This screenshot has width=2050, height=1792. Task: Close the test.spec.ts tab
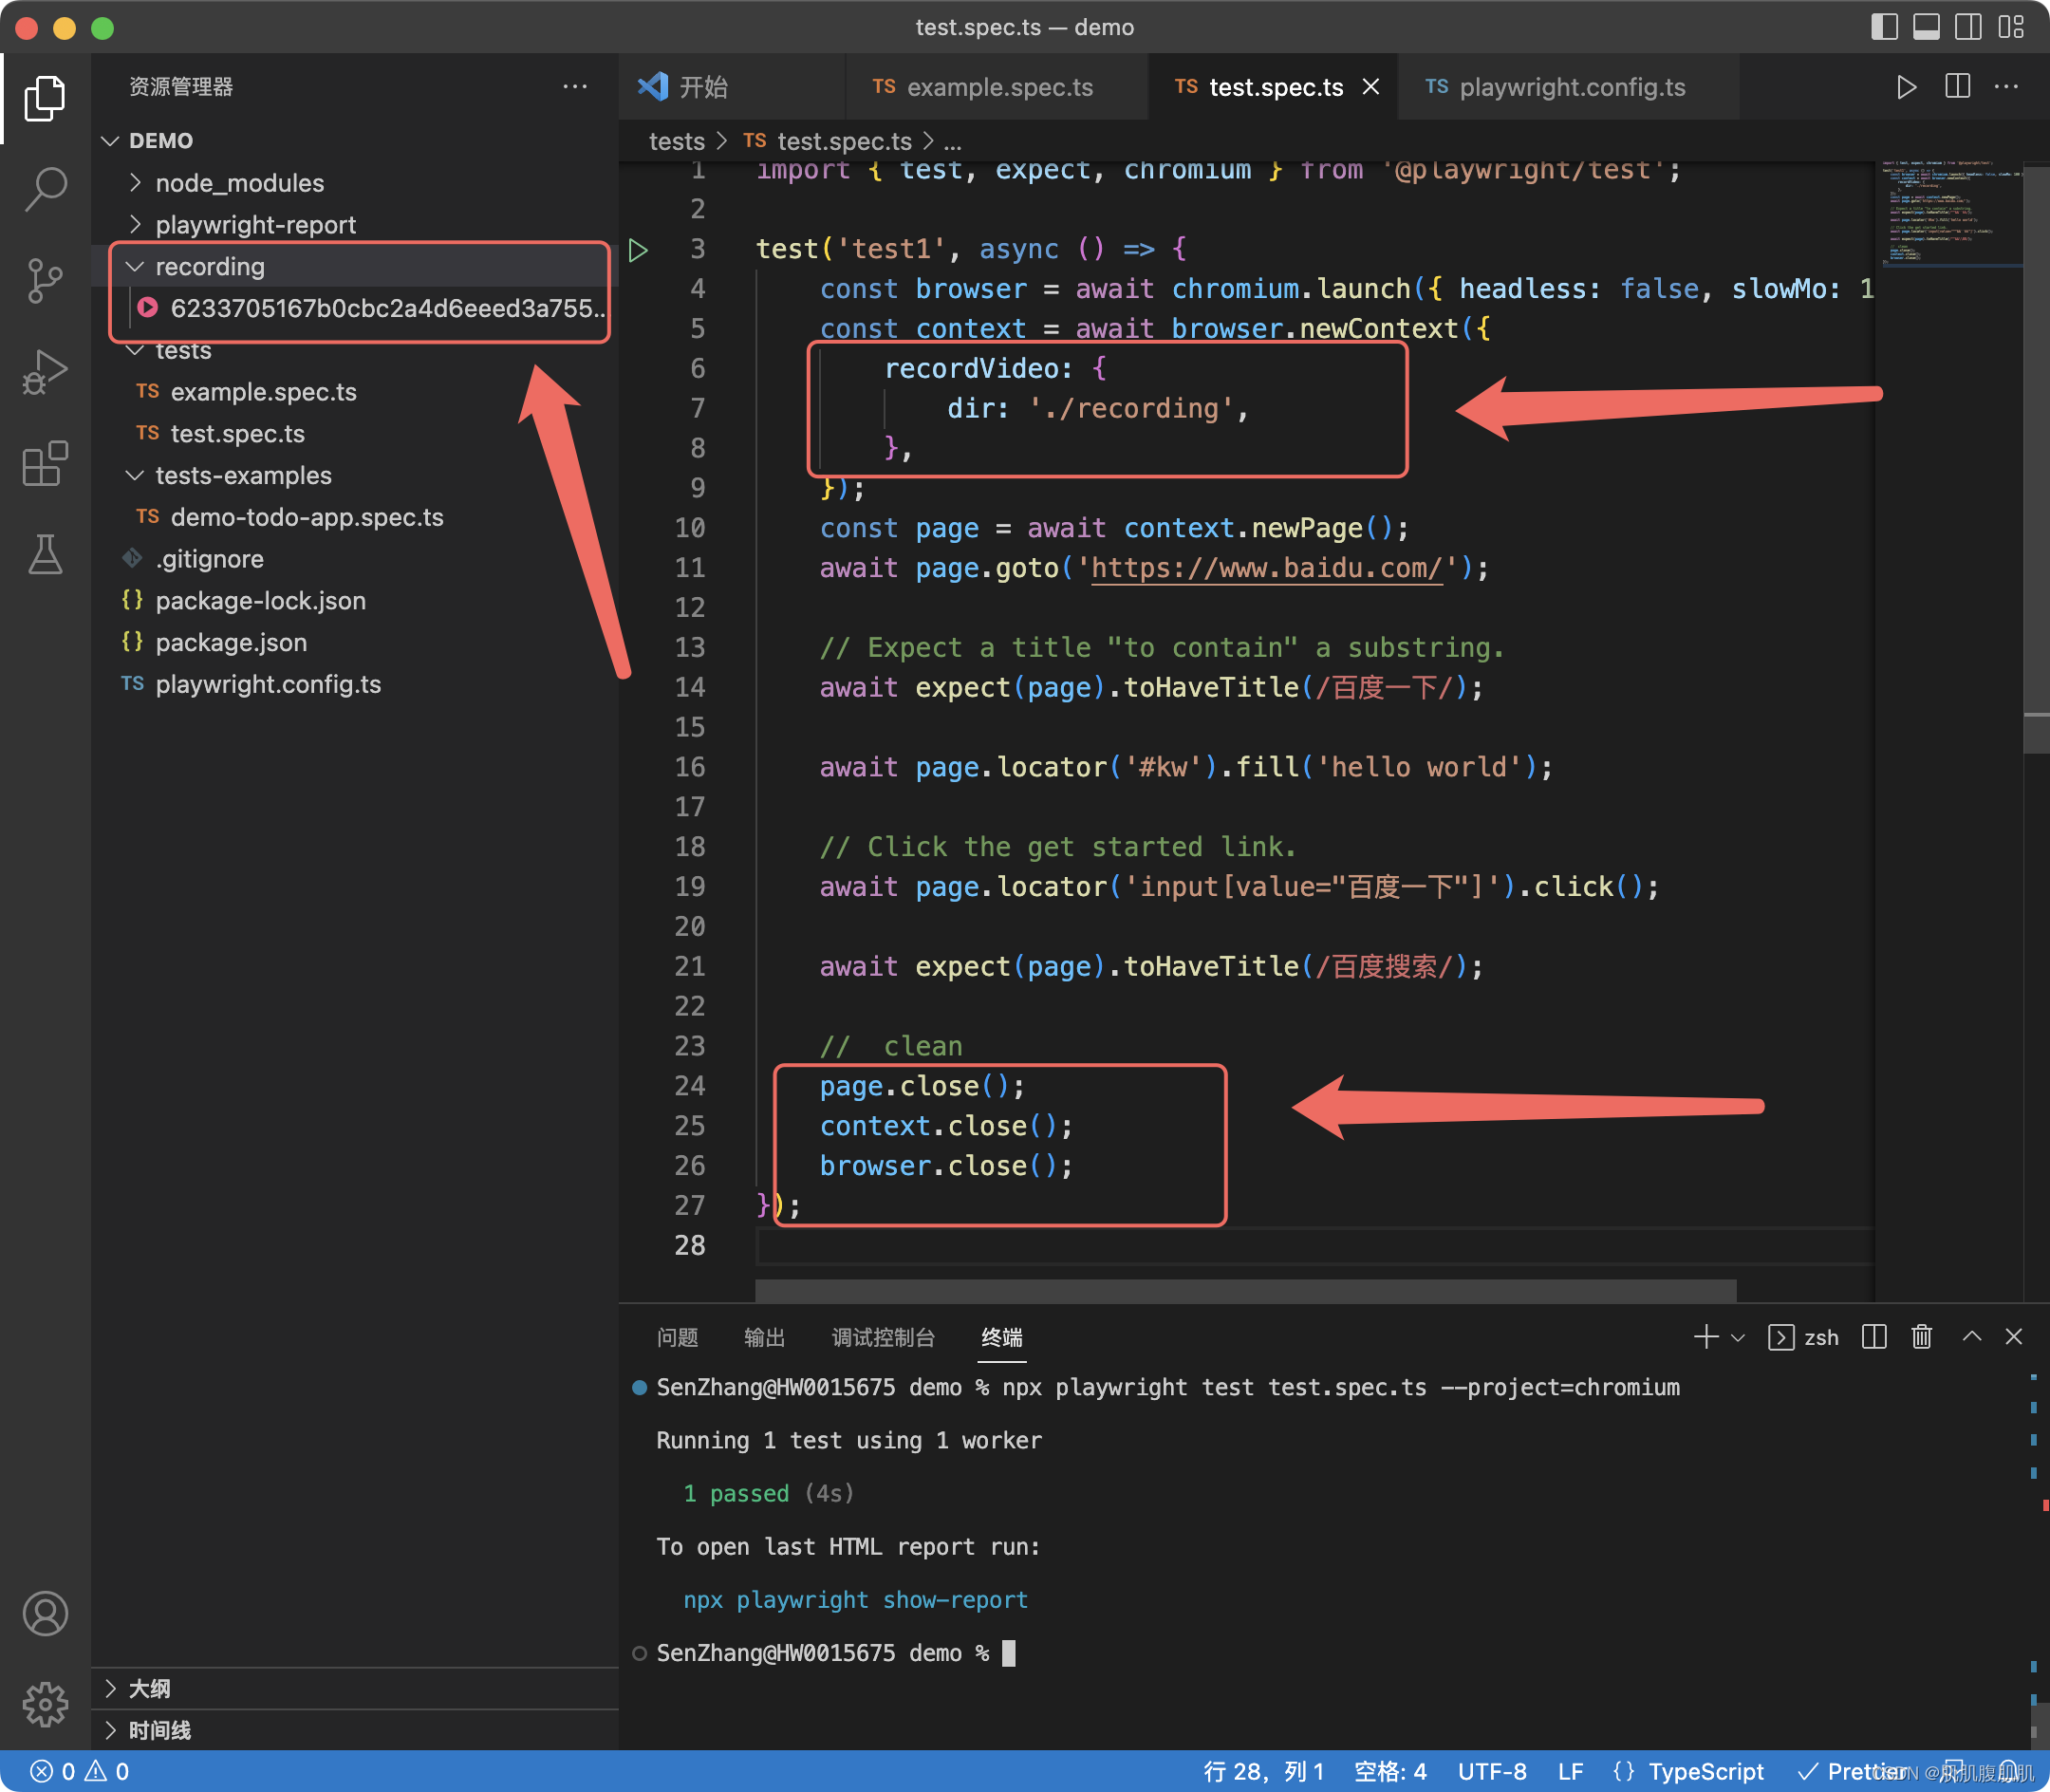click(x=1371, y=87)
